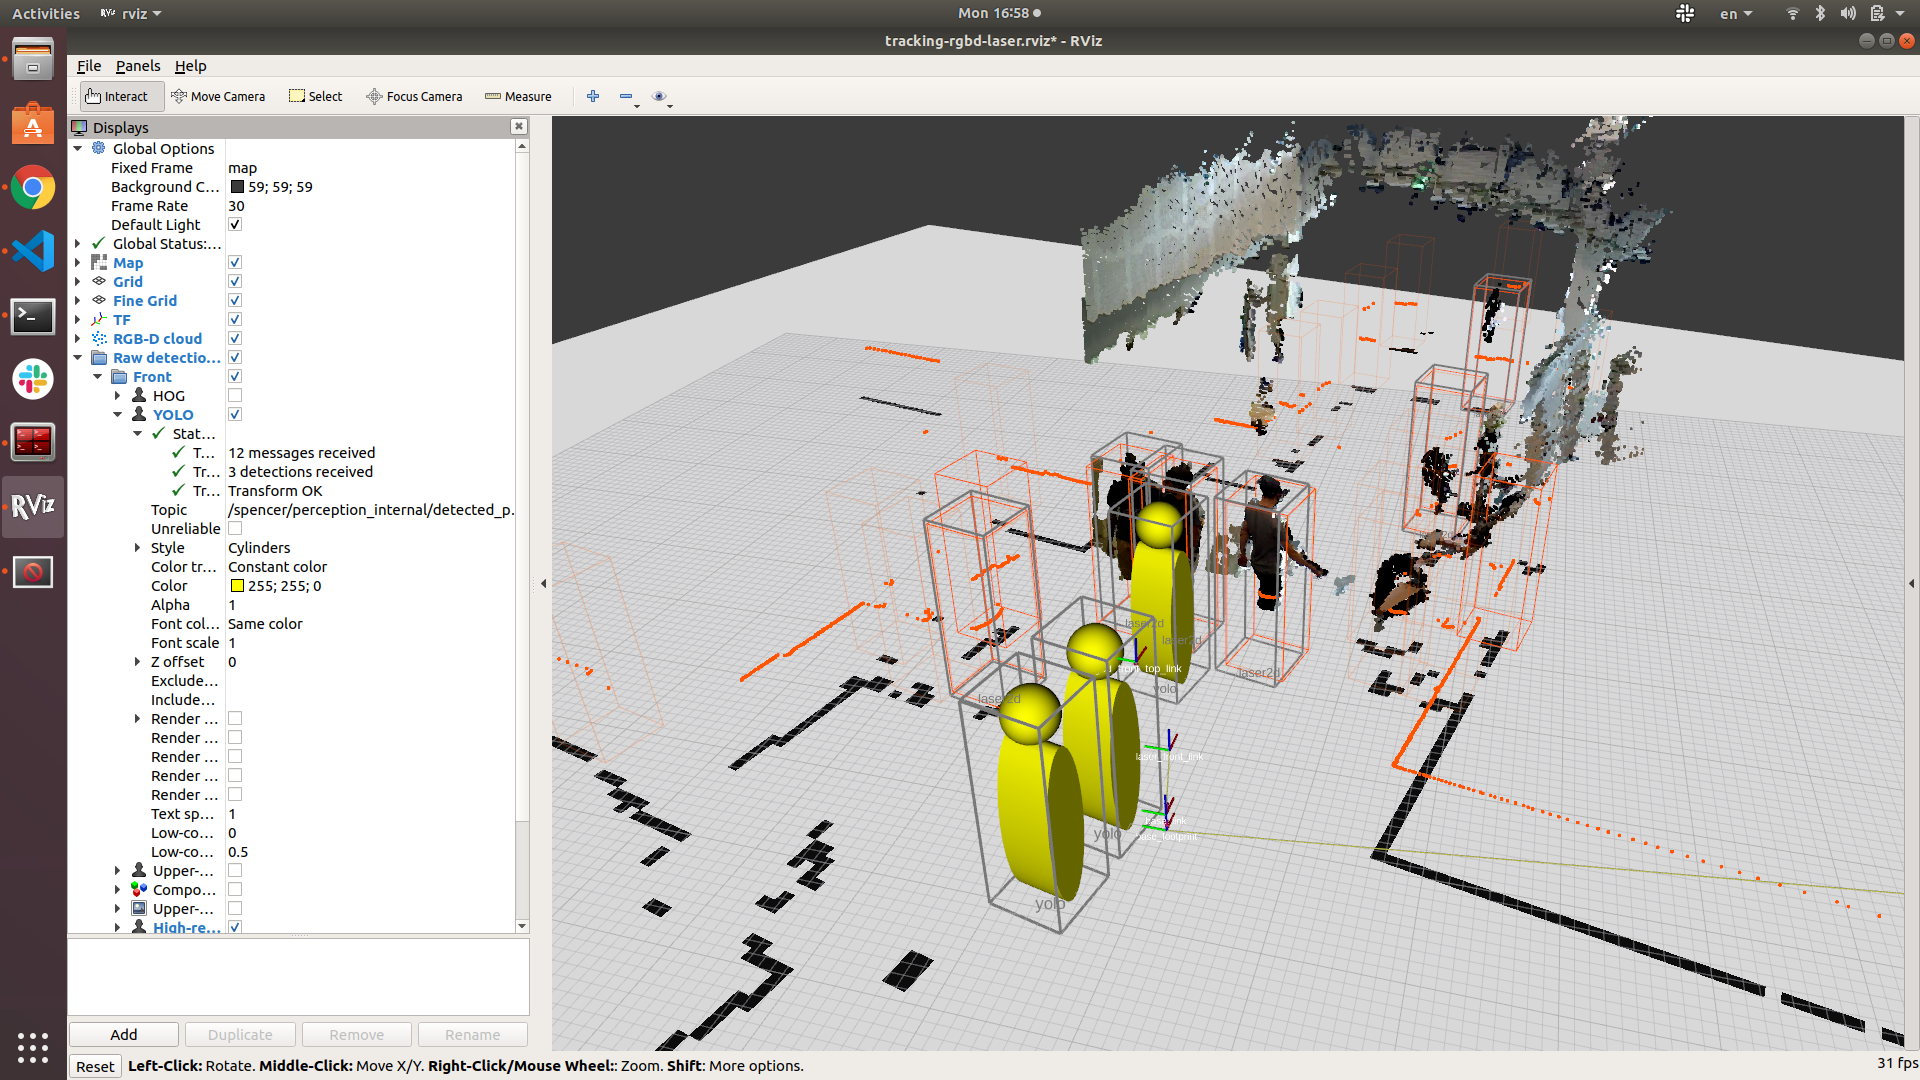Activate the Focus Camera tool

click(414, 96)
